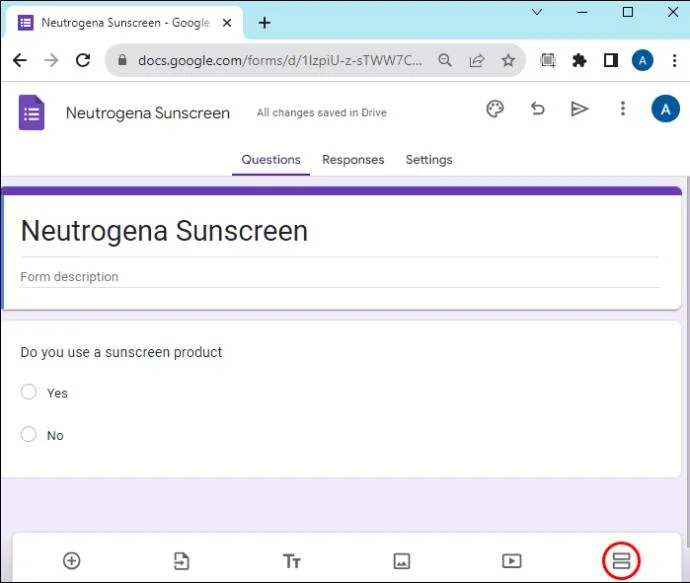Select the Neutrogena Sunscreen browser tab
Viewport: 690px width, 583px height.
click(x=125, y=22)
